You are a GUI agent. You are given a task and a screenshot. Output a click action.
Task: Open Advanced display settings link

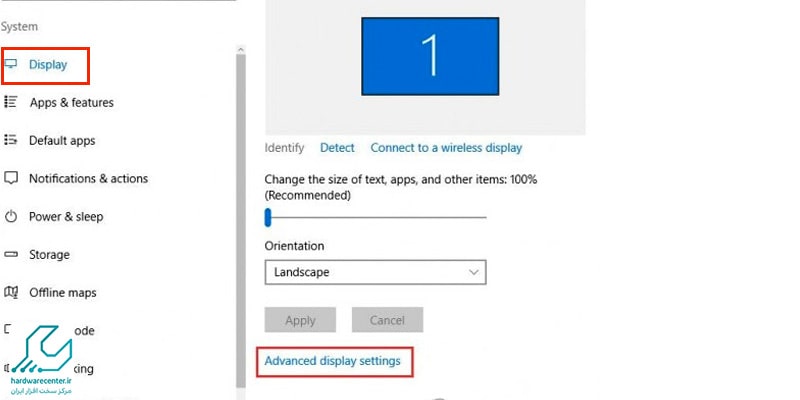pos(332,361)
